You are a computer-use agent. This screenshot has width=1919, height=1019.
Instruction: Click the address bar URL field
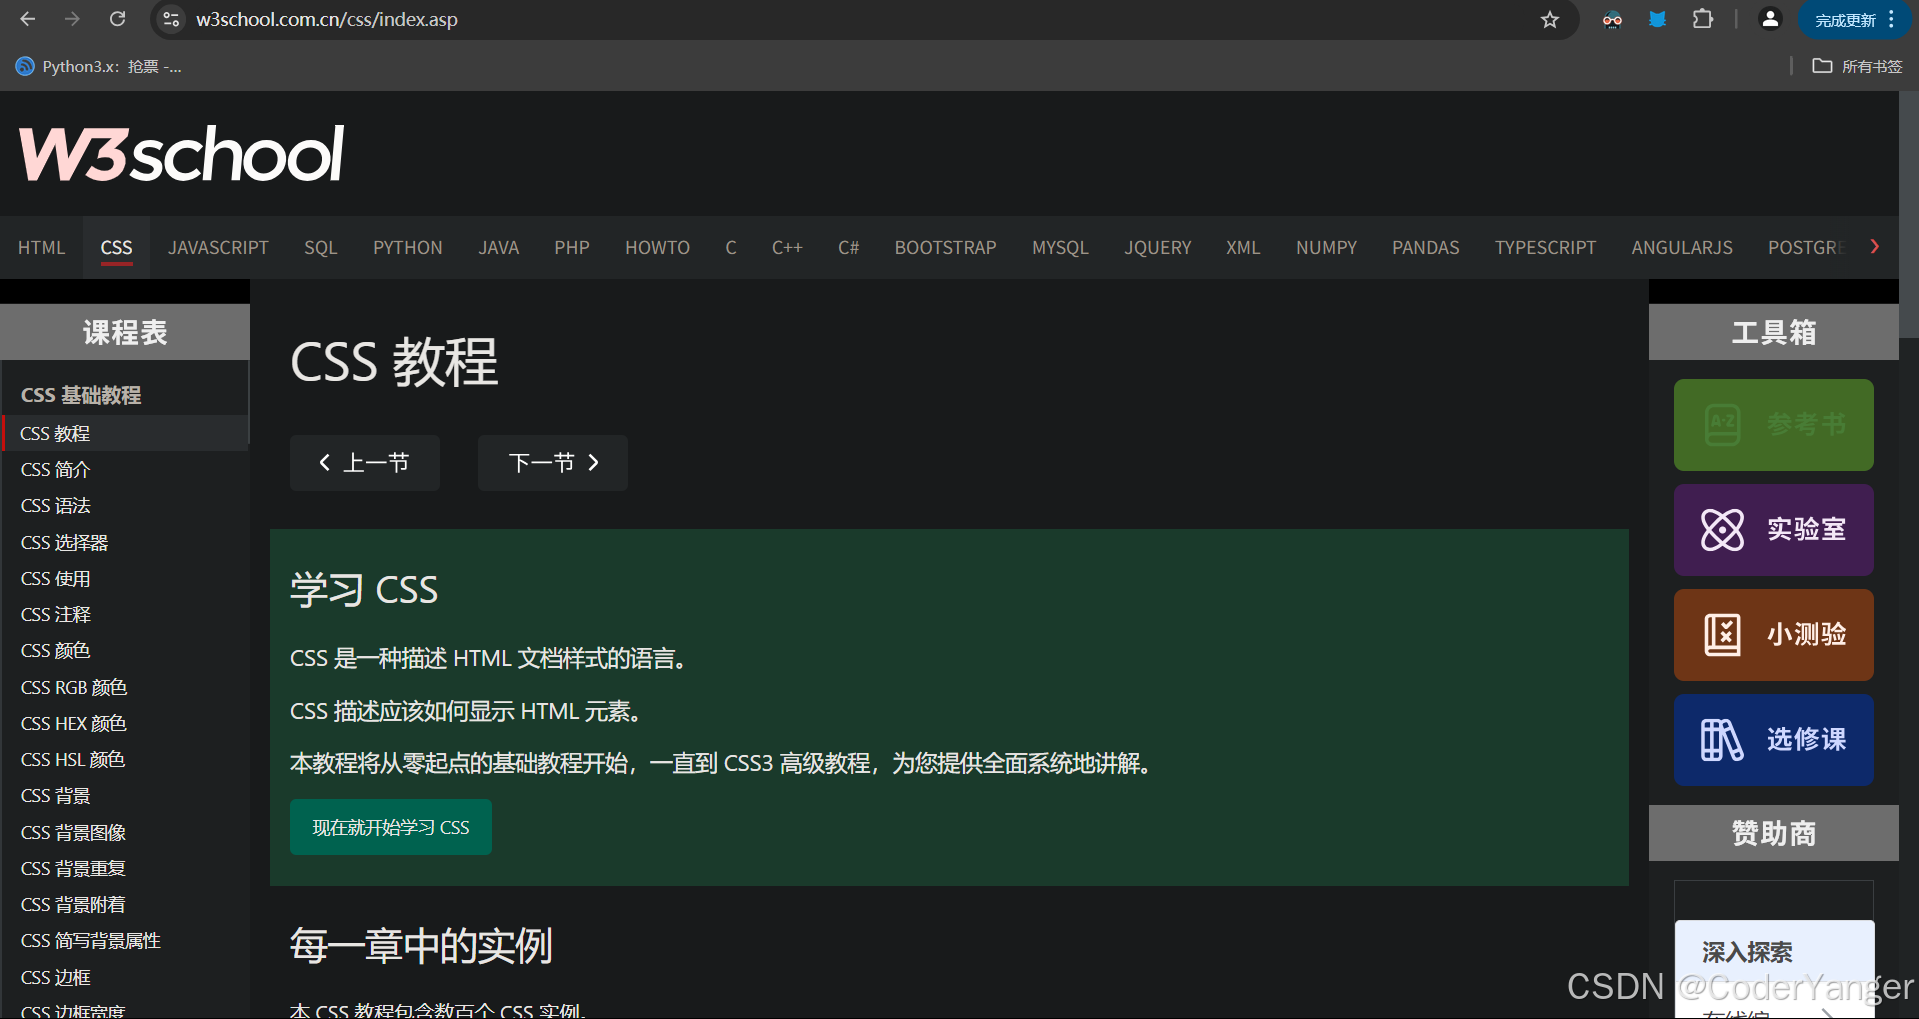coord(860,19)
